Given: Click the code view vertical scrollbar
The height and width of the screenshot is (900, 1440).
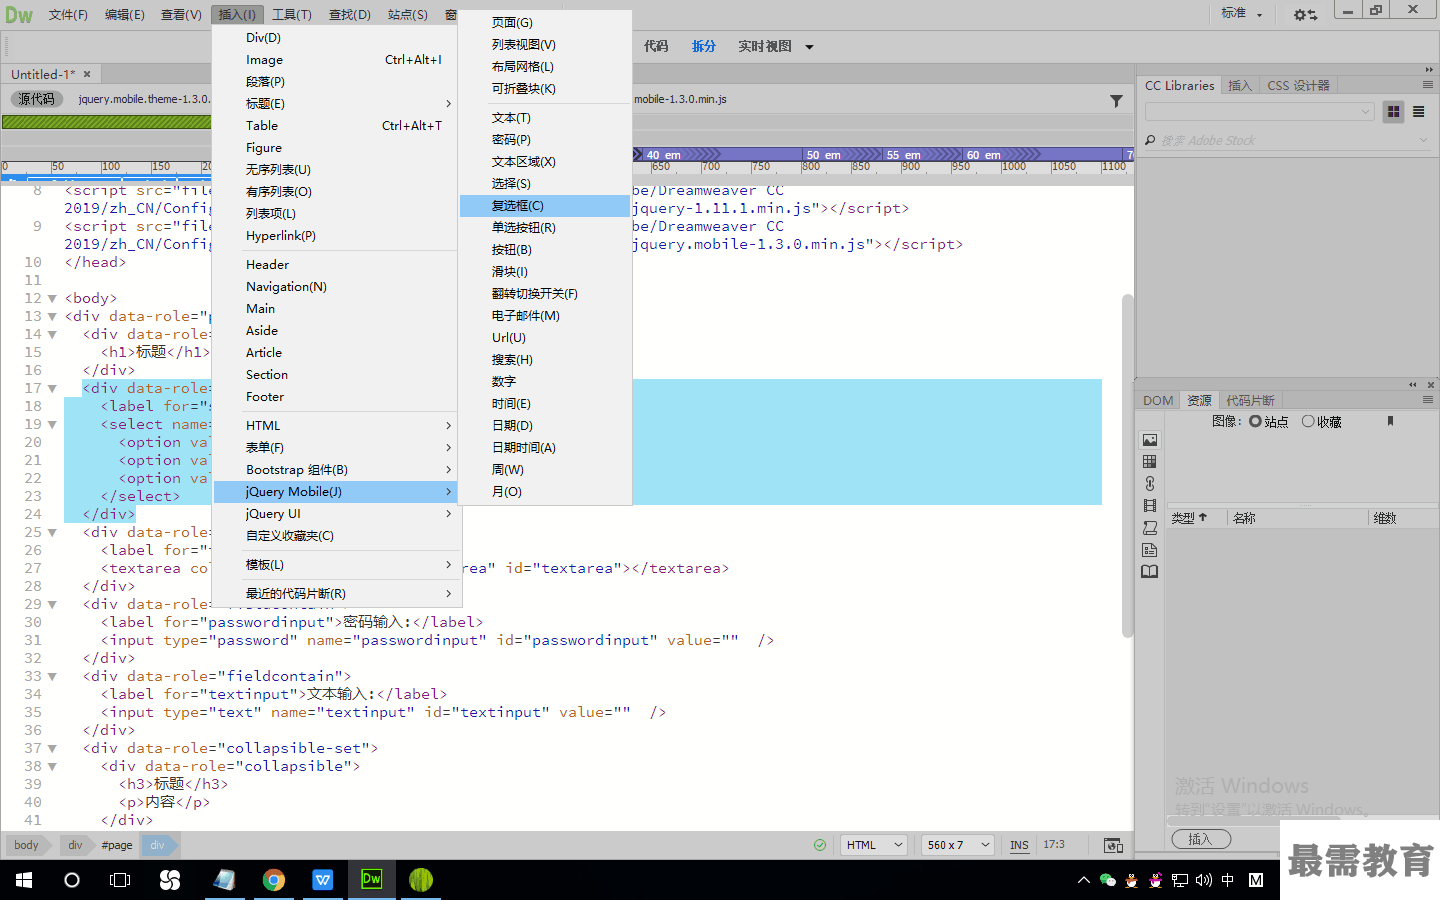Looking at the screenshot, I should [1128, 466].
